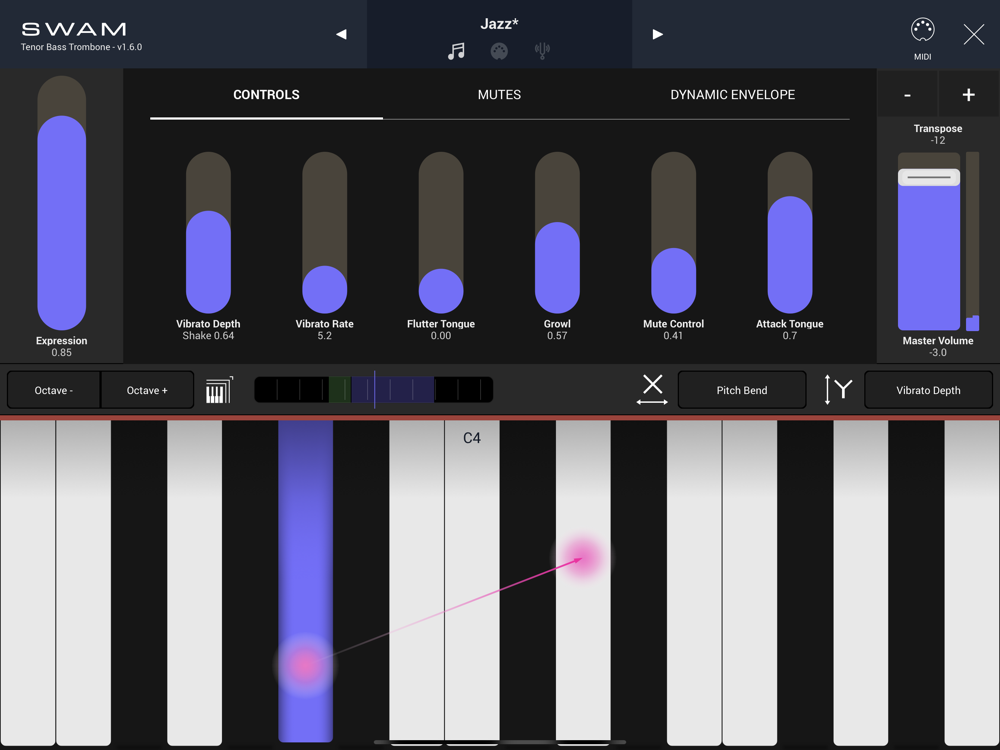Click the Octave + button

pos(147,390)
